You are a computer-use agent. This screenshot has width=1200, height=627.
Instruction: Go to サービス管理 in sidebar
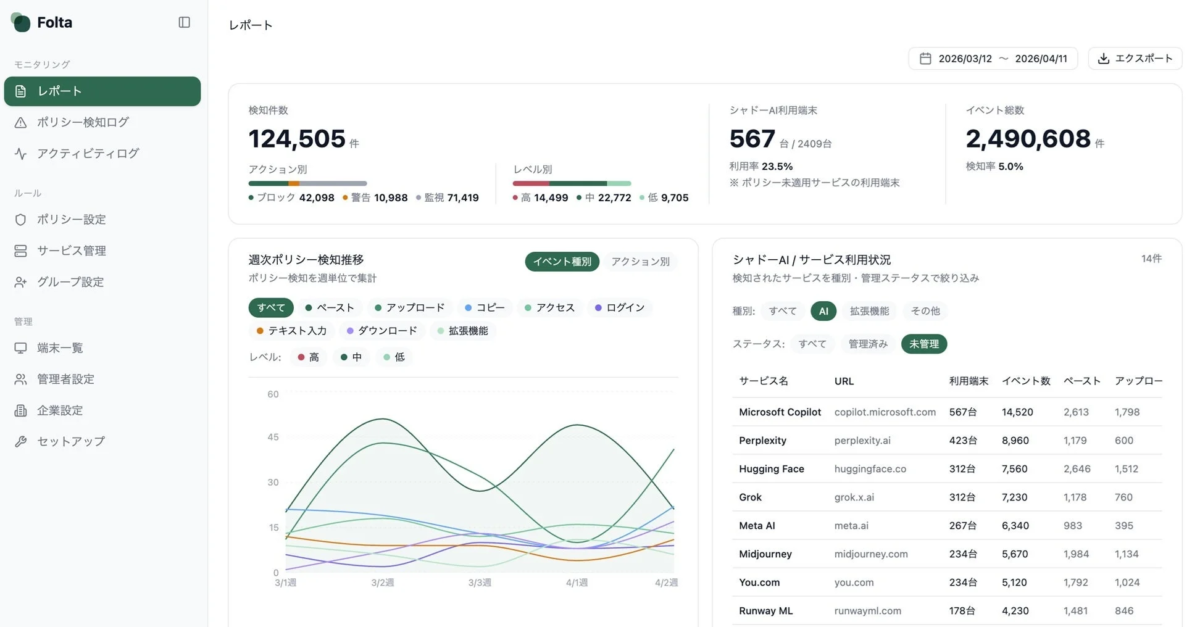coord(102,250)
